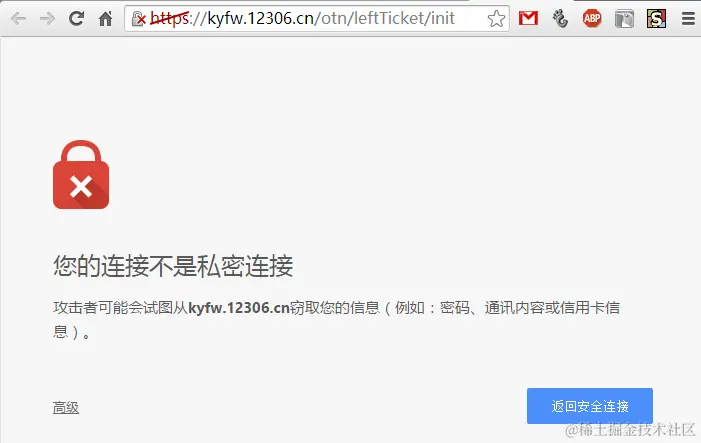Click the 返回安全连接 button
The height and width of the screenshot is (443, 701).
point(590,406)
